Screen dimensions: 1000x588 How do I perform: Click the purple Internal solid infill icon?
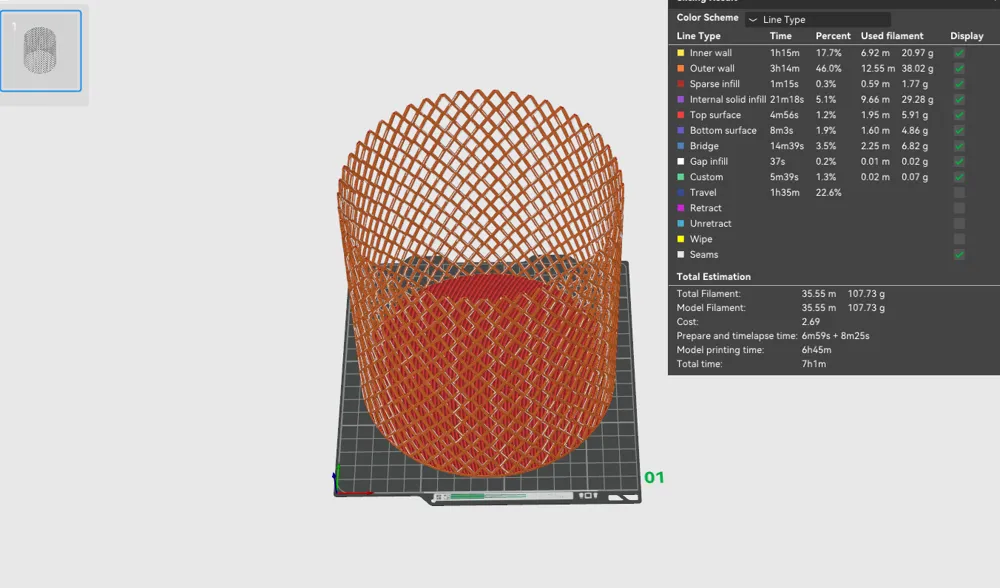pyautogui.click(x=682, y=99)
